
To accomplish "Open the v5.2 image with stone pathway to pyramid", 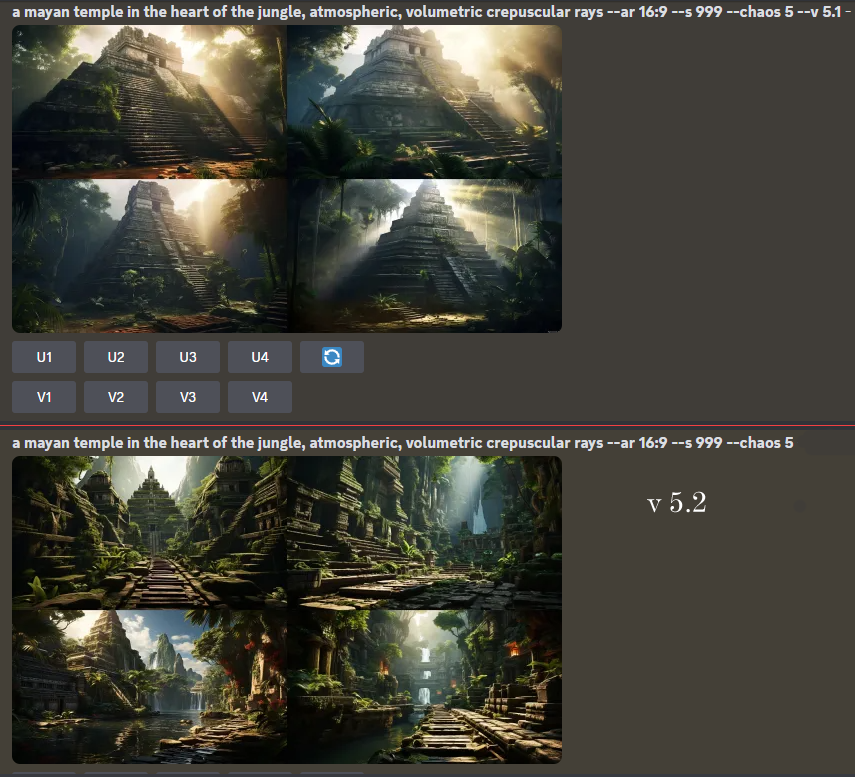I will 149,533.
